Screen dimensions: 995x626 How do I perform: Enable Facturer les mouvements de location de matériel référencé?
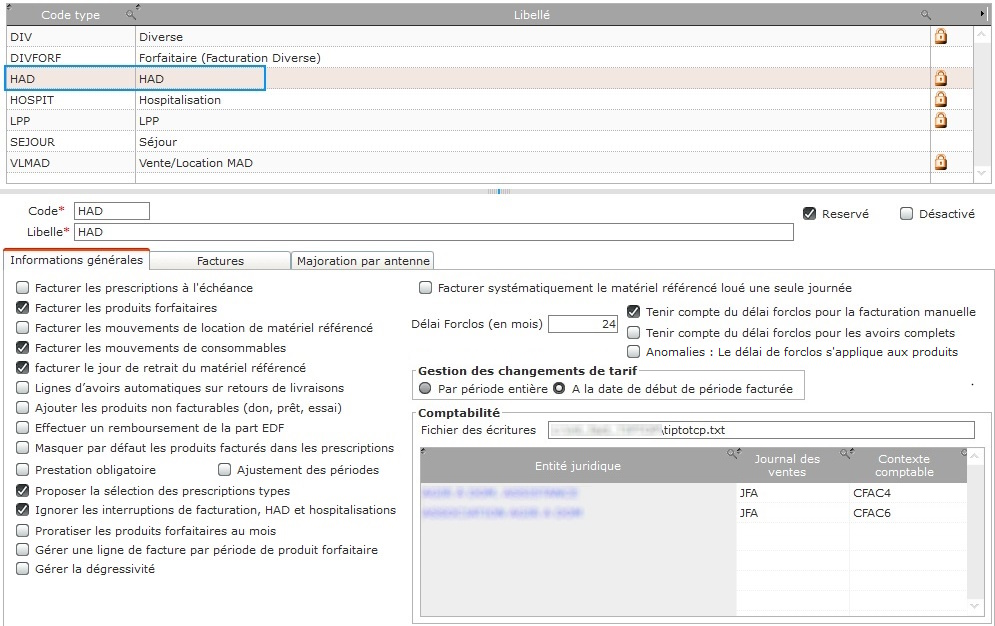(23, 328)
